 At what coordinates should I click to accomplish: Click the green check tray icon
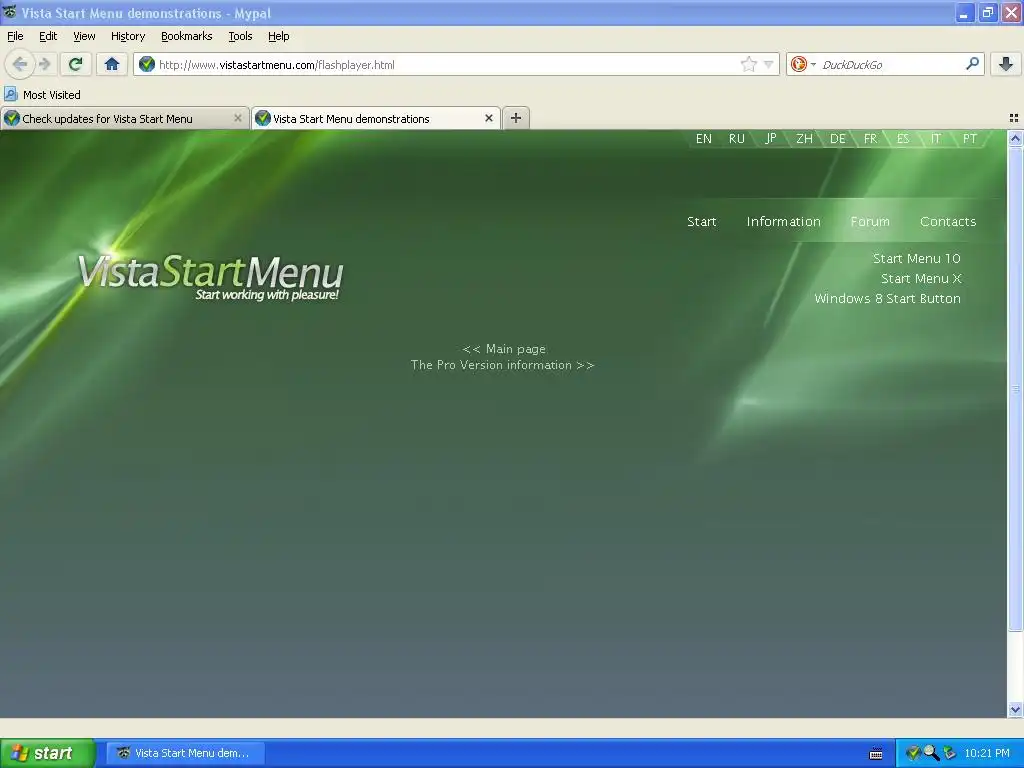tap(913, 753)
